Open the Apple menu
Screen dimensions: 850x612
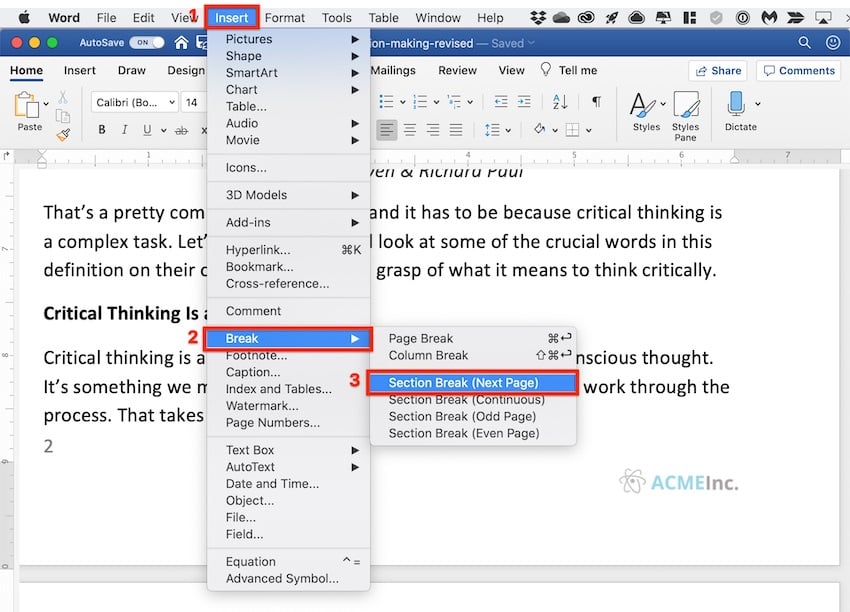(24, 18)
